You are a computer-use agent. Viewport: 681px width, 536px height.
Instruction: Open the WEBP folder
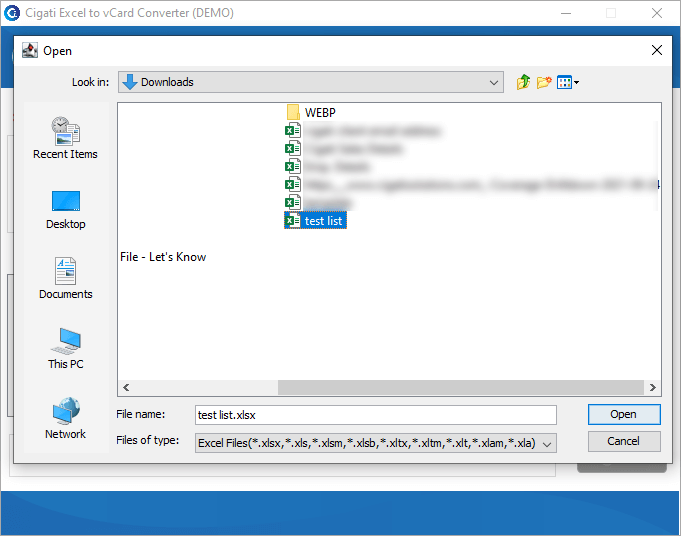(x=311, y=112)
